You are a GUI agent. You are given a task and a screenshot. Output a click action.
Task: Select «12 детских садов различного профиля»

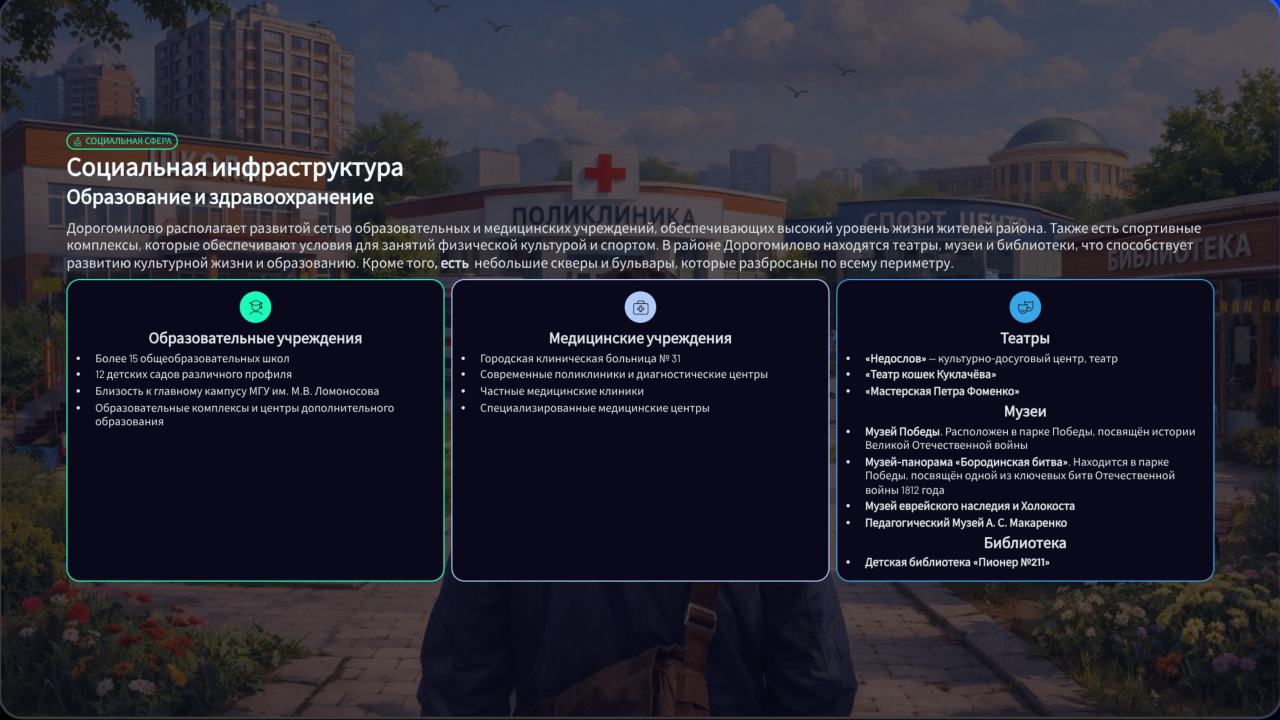tap(193, 374)
